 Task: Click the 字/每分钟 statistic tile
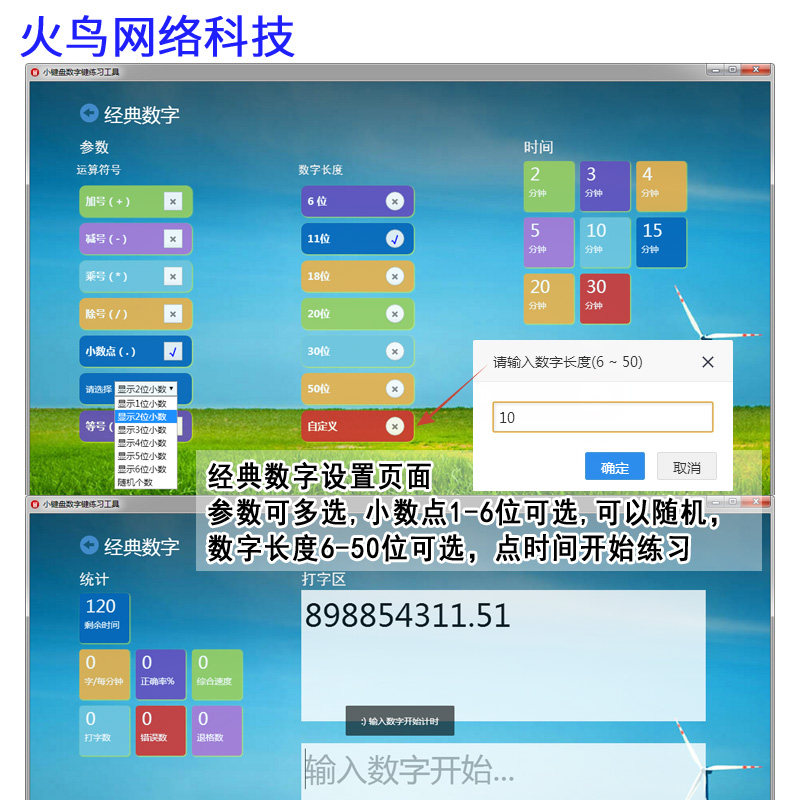(105, 674)
